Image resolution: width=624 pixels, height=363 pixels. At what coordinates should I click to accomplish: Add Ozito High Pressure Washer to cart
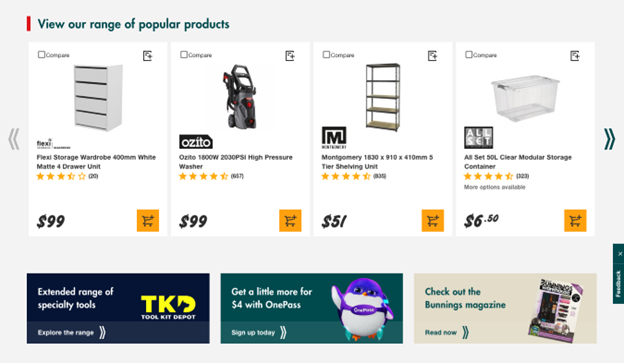coord(290,221)
